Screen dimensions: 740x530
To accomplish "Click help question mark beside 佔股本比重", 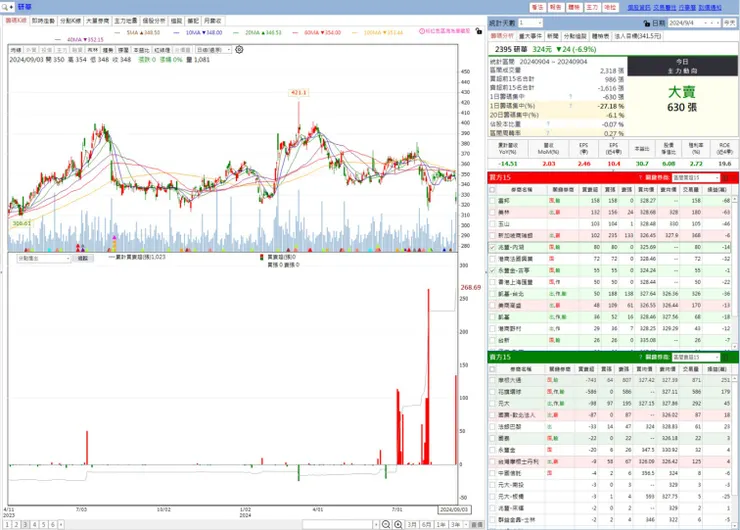I will point(548,124).
